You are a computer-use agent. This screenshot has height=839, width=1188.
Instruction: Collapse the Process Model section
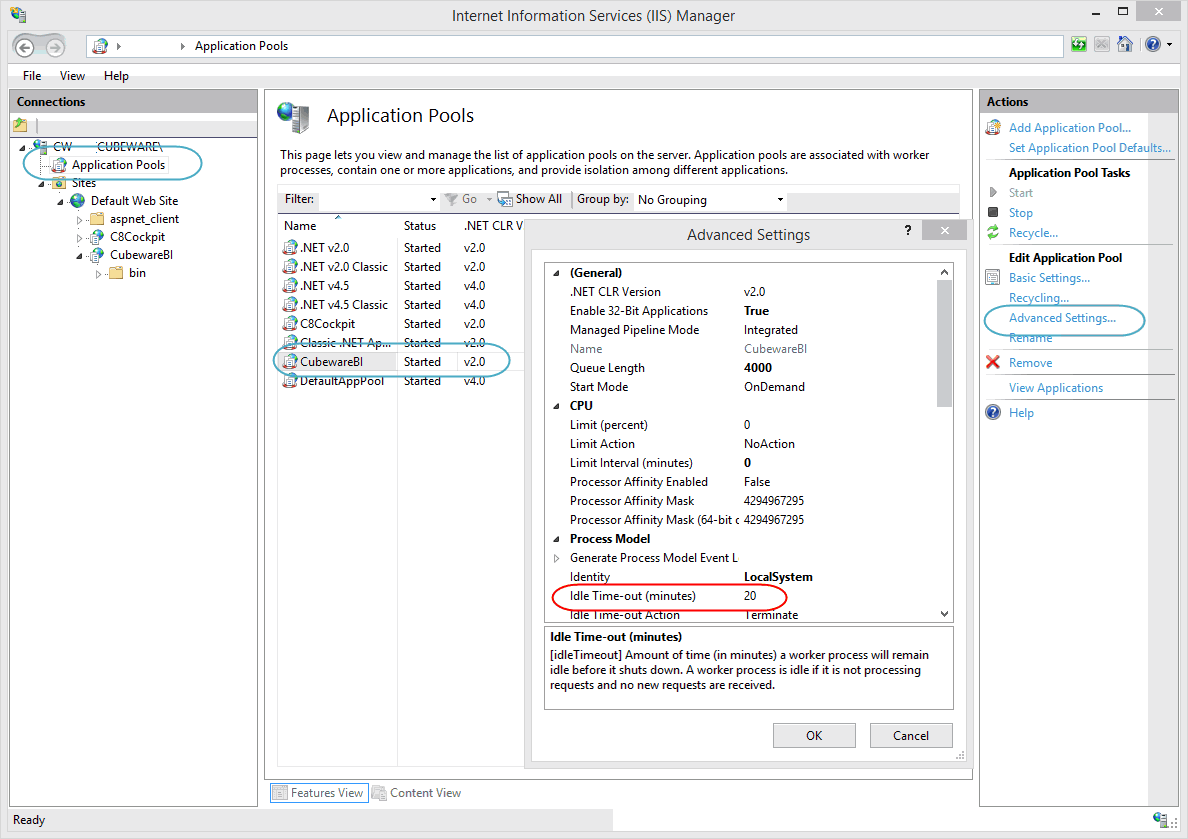click(556, 540)
